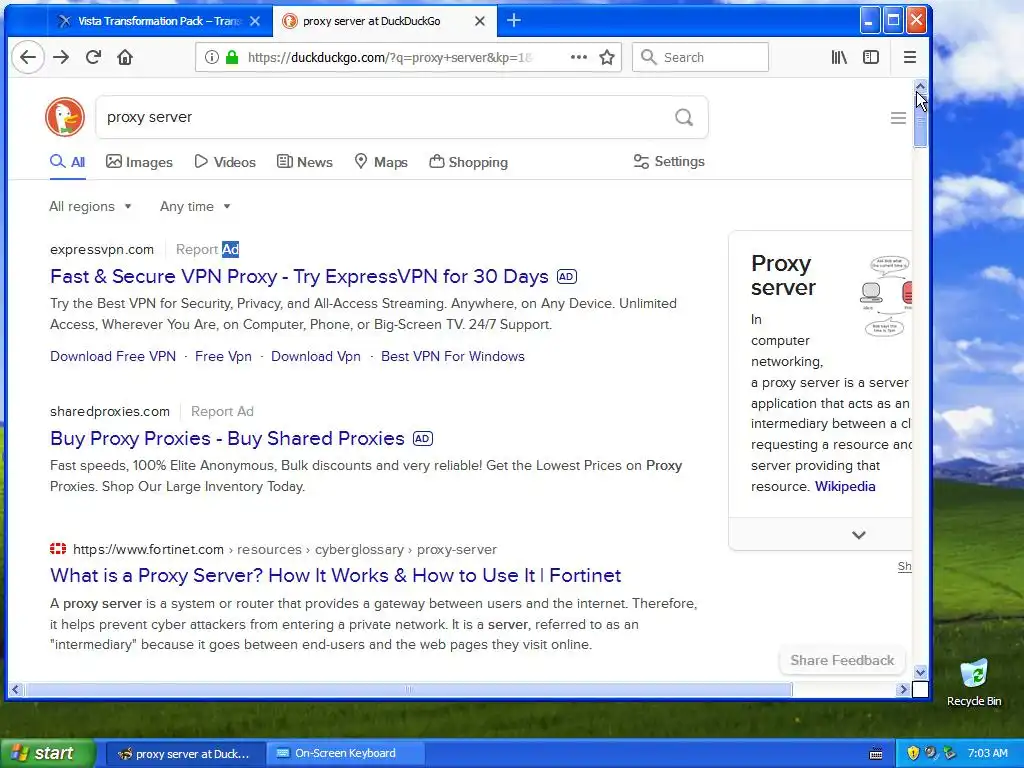Click the horizontal scrollbar left arrow
The width and height of the screenshot is (1024, 768).
click(16, 689)
